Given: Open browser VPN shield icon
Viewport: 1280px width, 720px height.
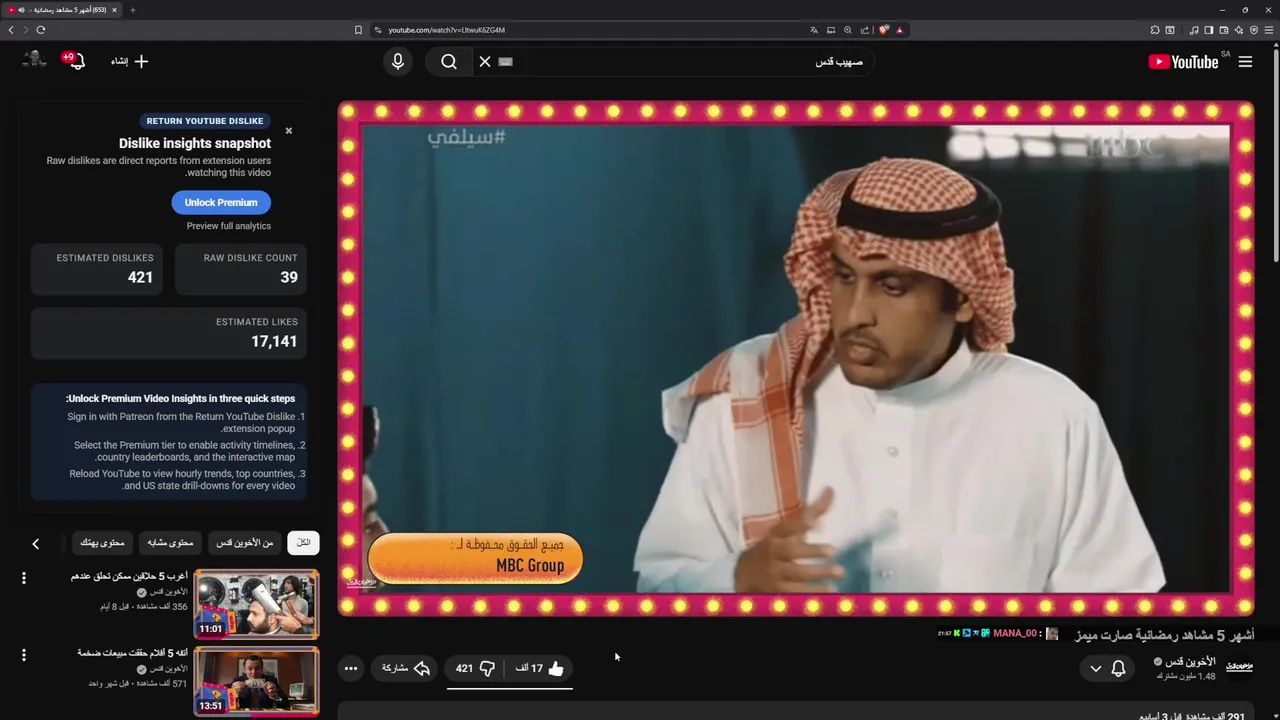Looking at the screenshot, I should 1254,30.
